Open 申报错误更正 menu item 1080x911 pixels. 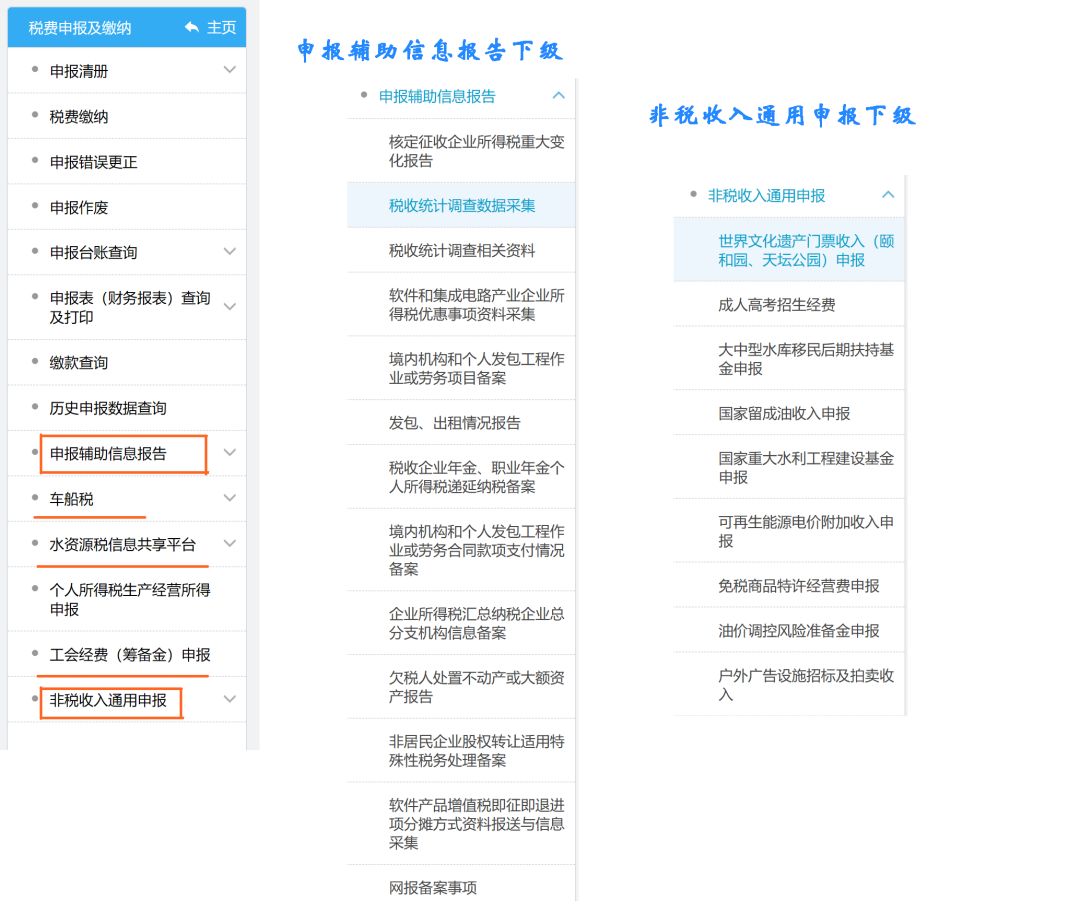coord(93,162)
